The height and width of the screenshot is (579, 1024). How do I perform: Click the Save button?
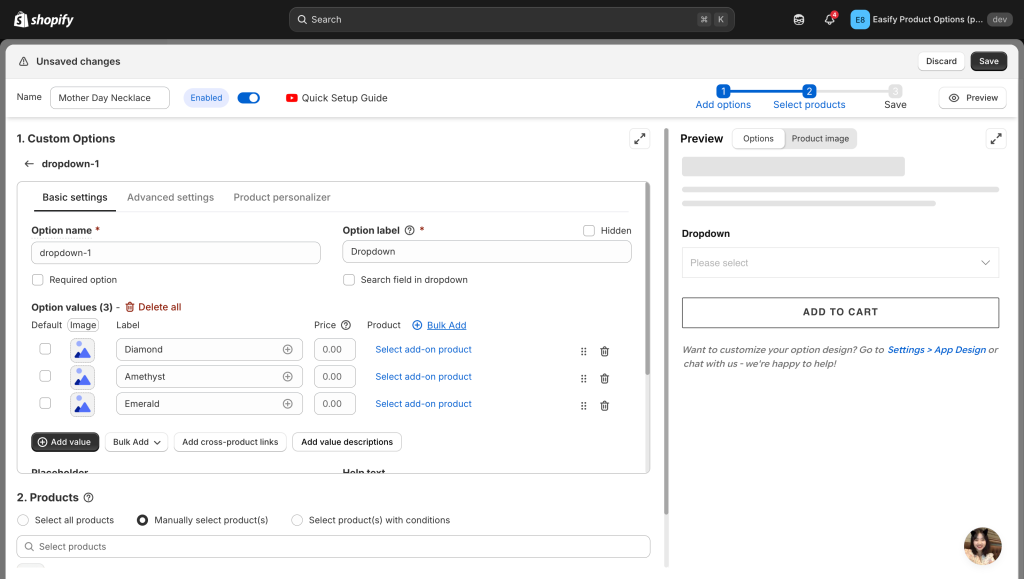click(x=988, y=61)
